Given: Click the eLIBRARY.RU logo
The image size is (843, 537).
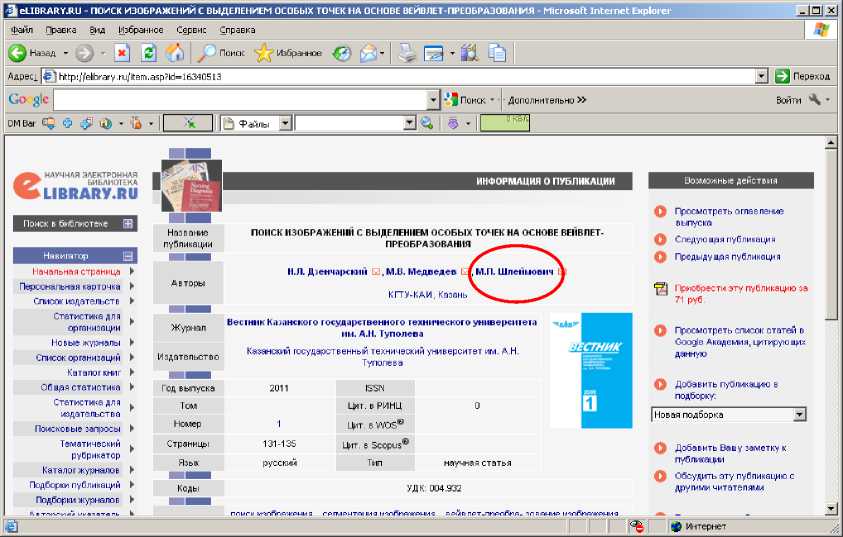Looking at the screenshot, I should pos(76,187).
